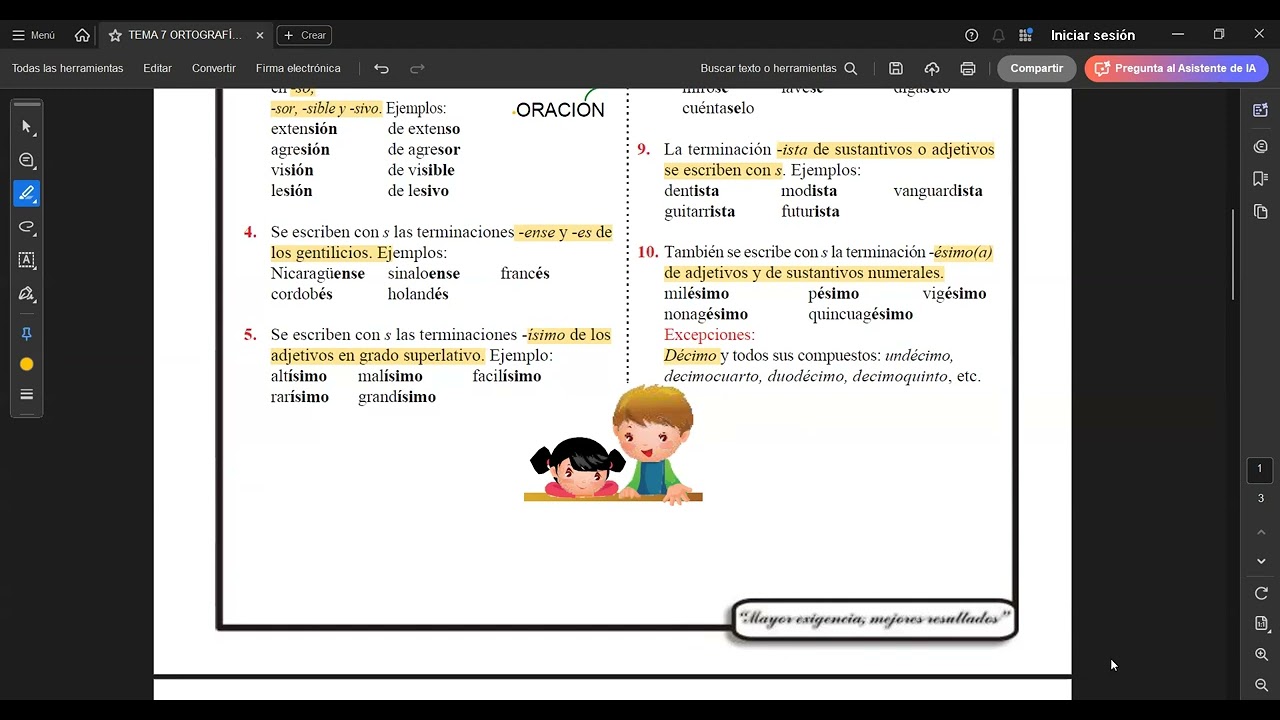Toggle the pin on the quick toolbar
Screen dimensions: 1280x720
coord(27,334)
